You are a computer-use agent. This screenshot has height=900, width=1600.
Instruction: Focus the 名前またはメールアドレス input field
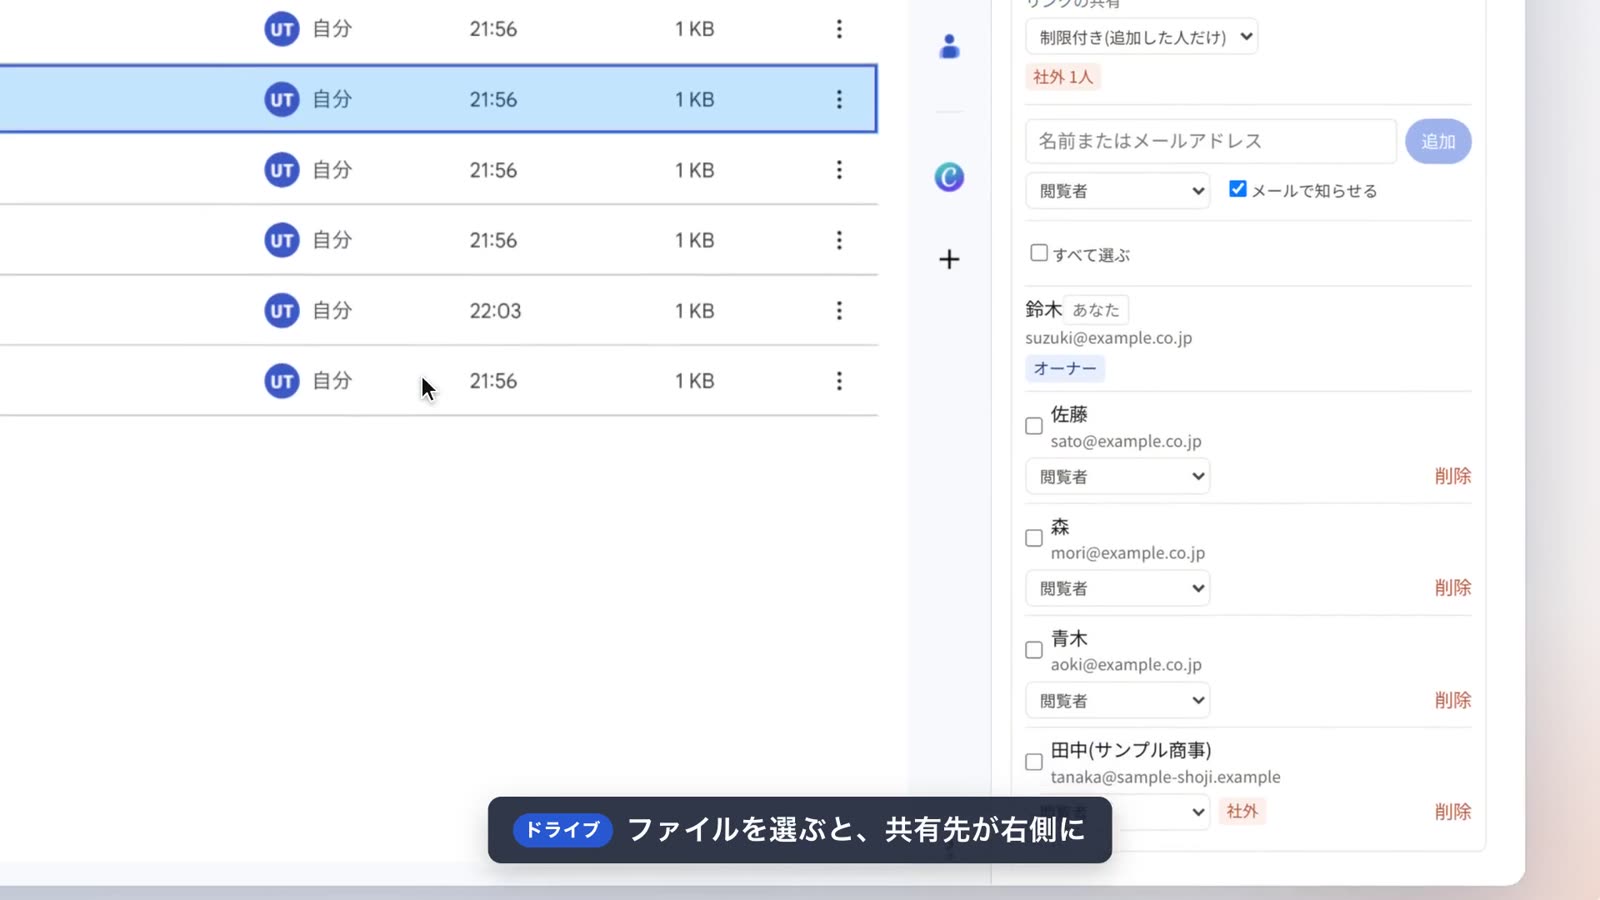click(1210, 141)
